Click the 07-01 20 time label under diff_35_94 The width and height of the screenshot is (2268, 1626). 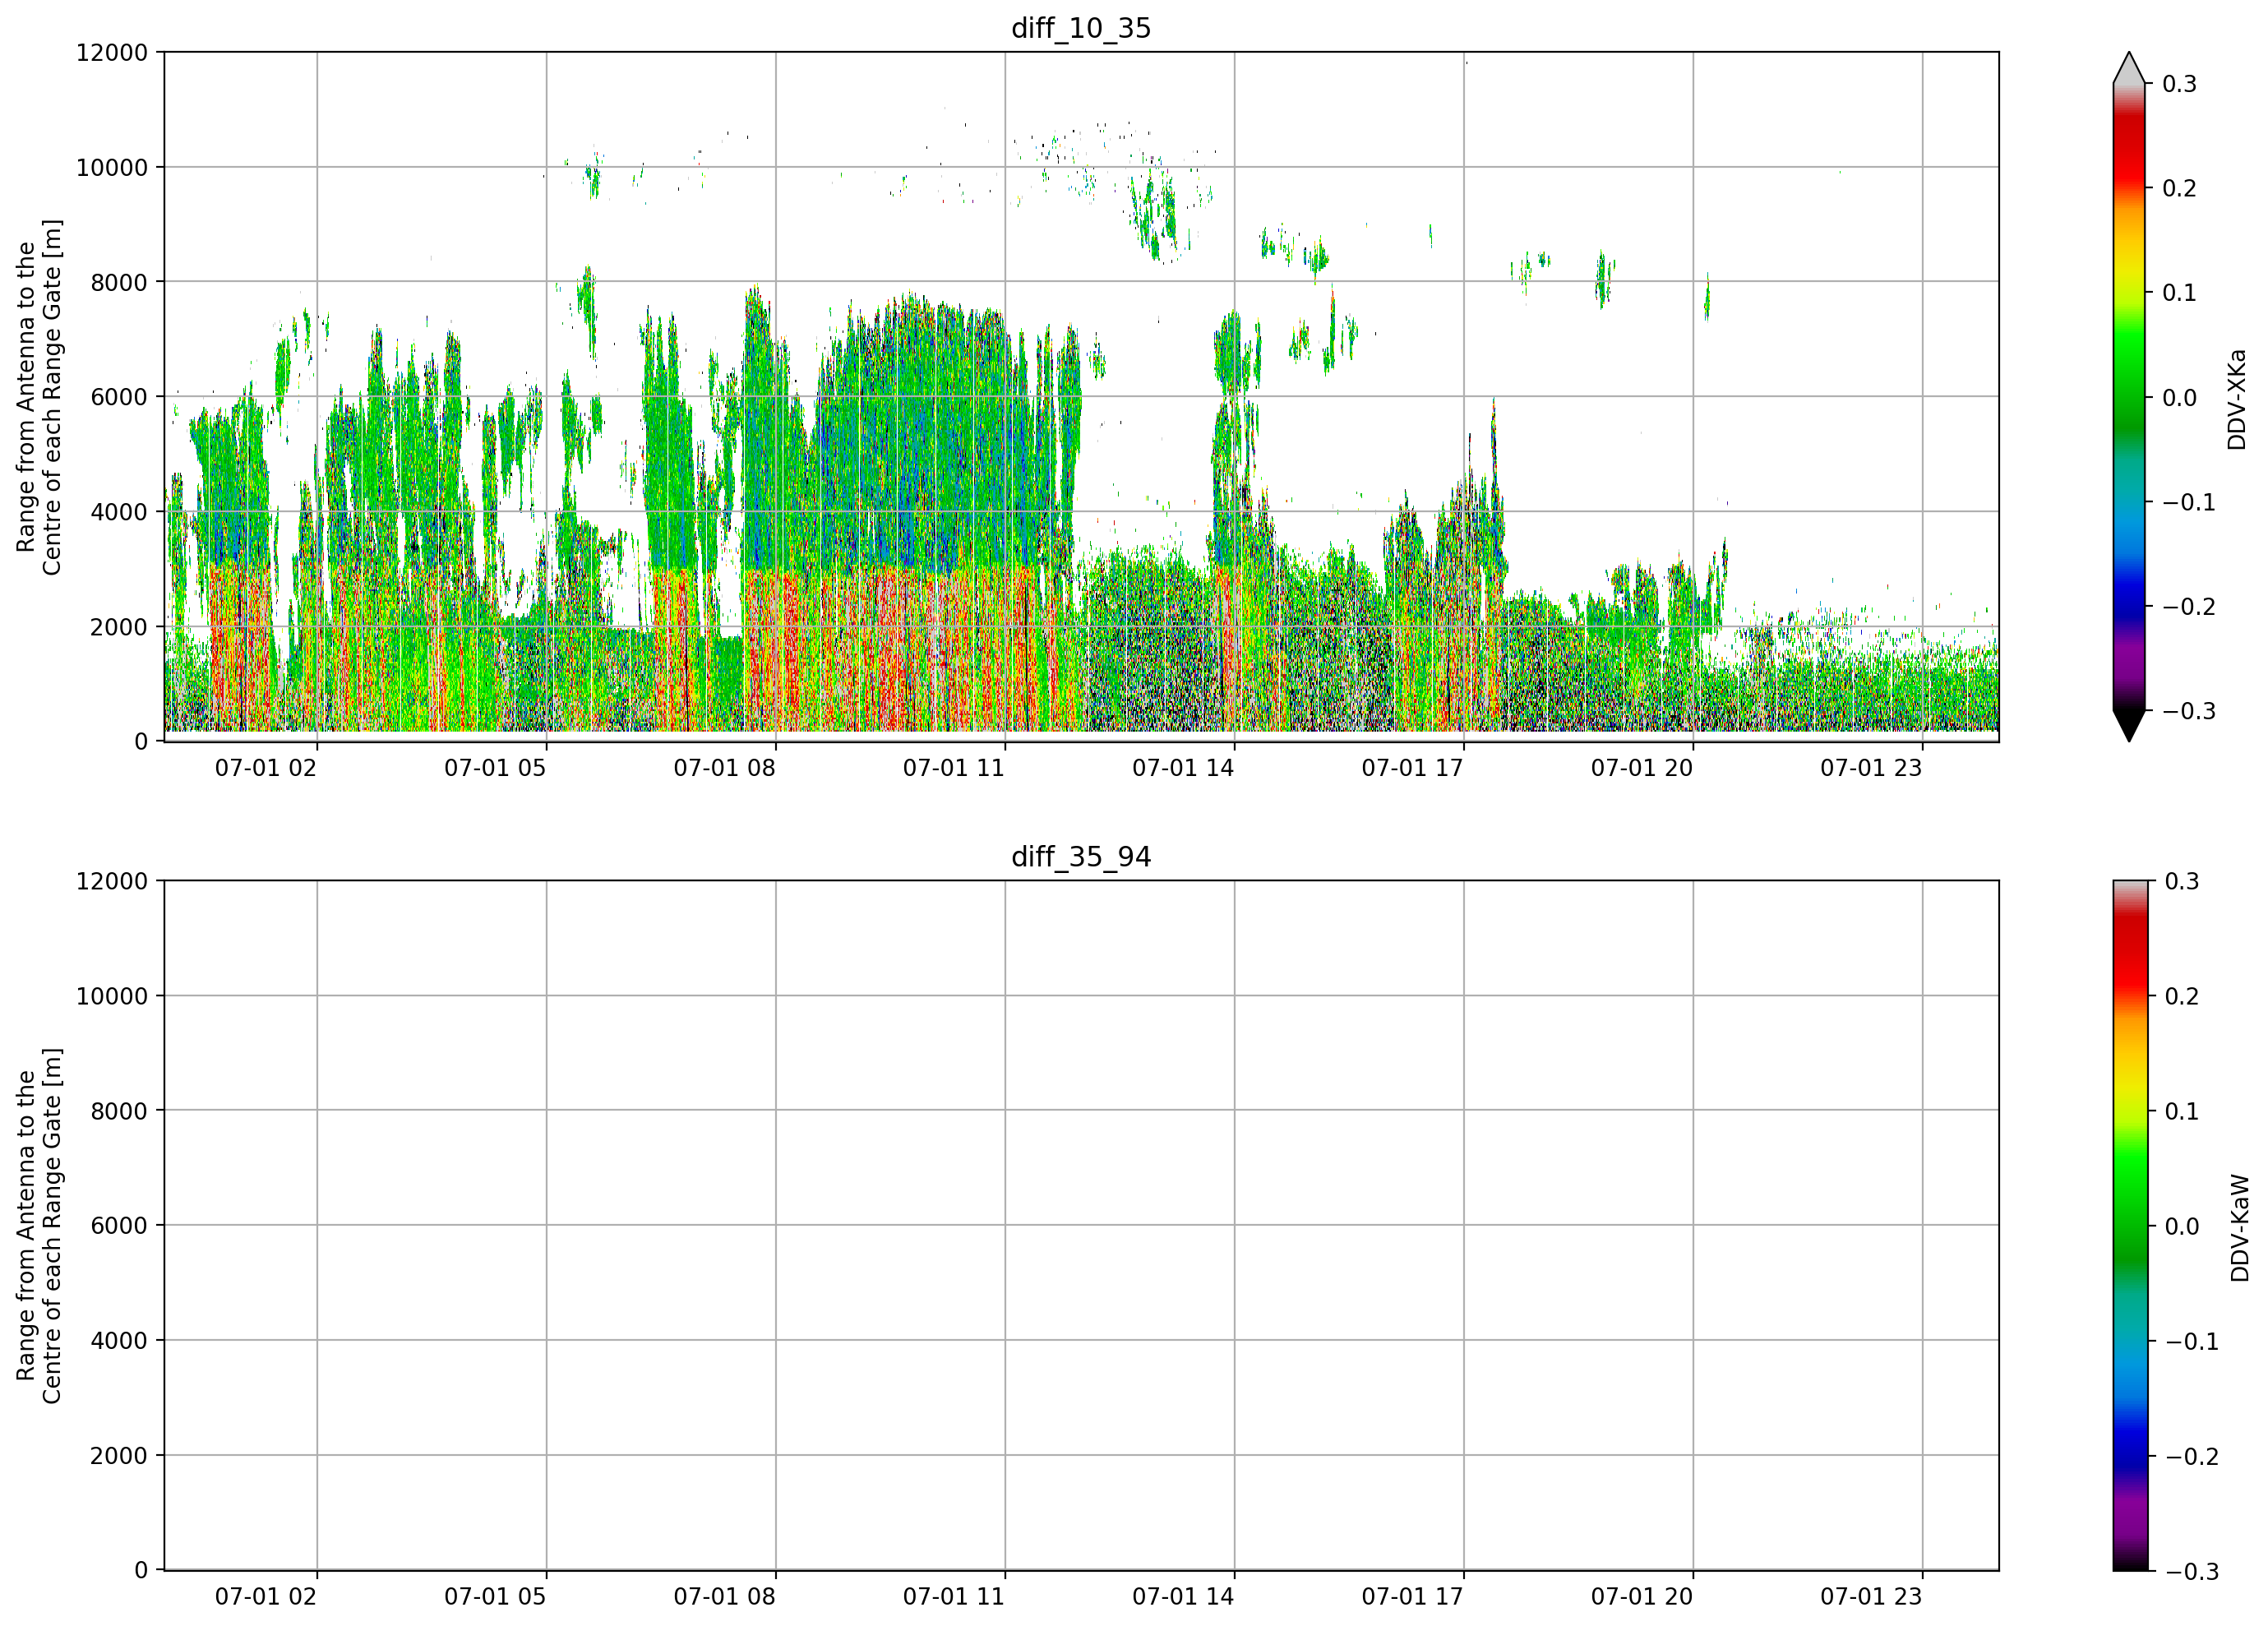pyautogui.click(x=1642, y=1597)
